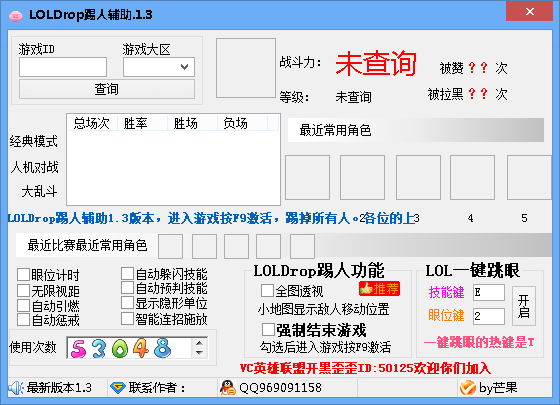The width and height of the screenshot is (560, 405).
Task: Click the 大乱斗 row label
Action: point(39,192)
